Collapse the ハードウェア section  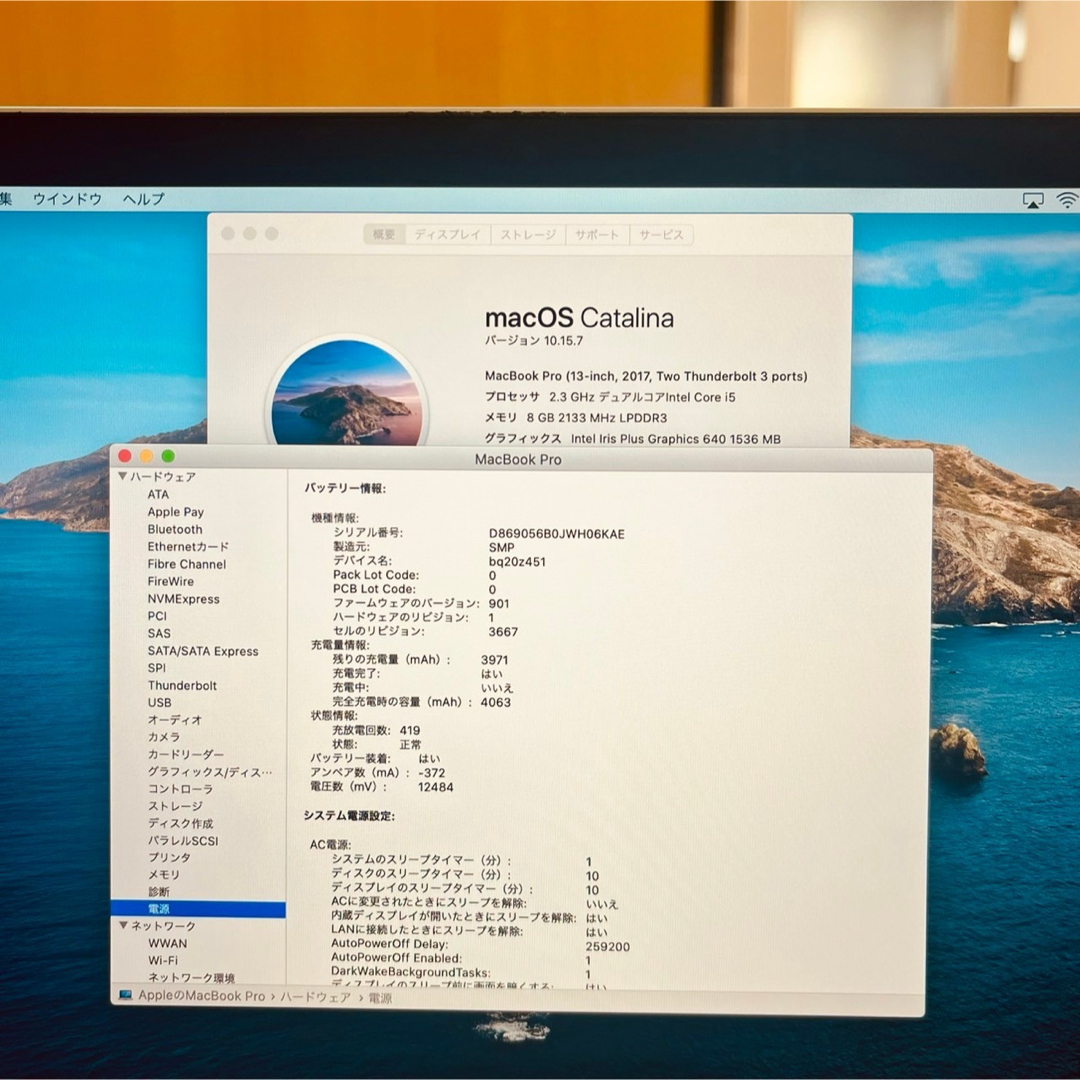(x=123, y=476)
